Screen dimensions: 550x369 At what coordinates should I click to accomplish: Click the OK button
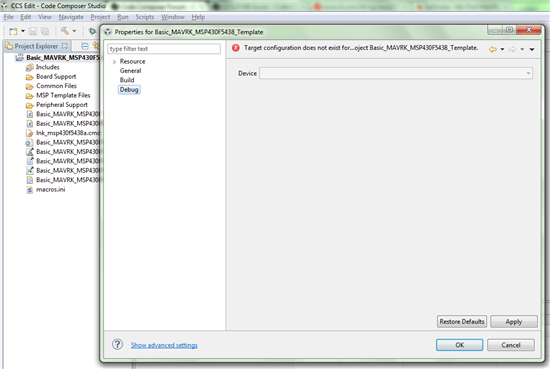pyautogui.click(x=460, y=345)
